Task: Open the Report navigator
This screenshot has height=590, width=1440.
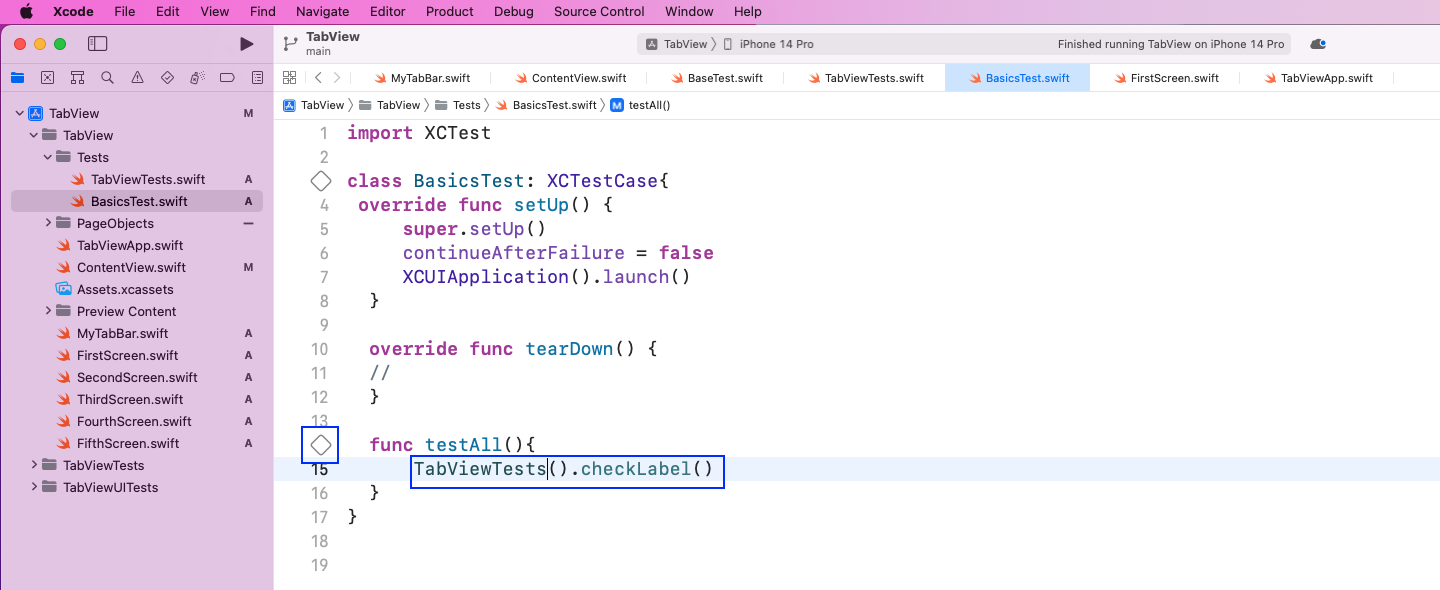Action: pyautogui.click(x=257, y=78)
